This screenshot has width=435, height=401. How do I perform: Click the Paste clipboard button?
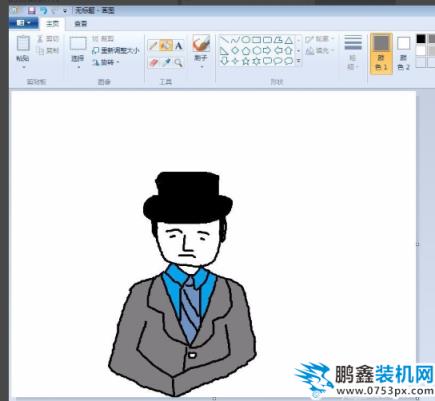[23, 49]
